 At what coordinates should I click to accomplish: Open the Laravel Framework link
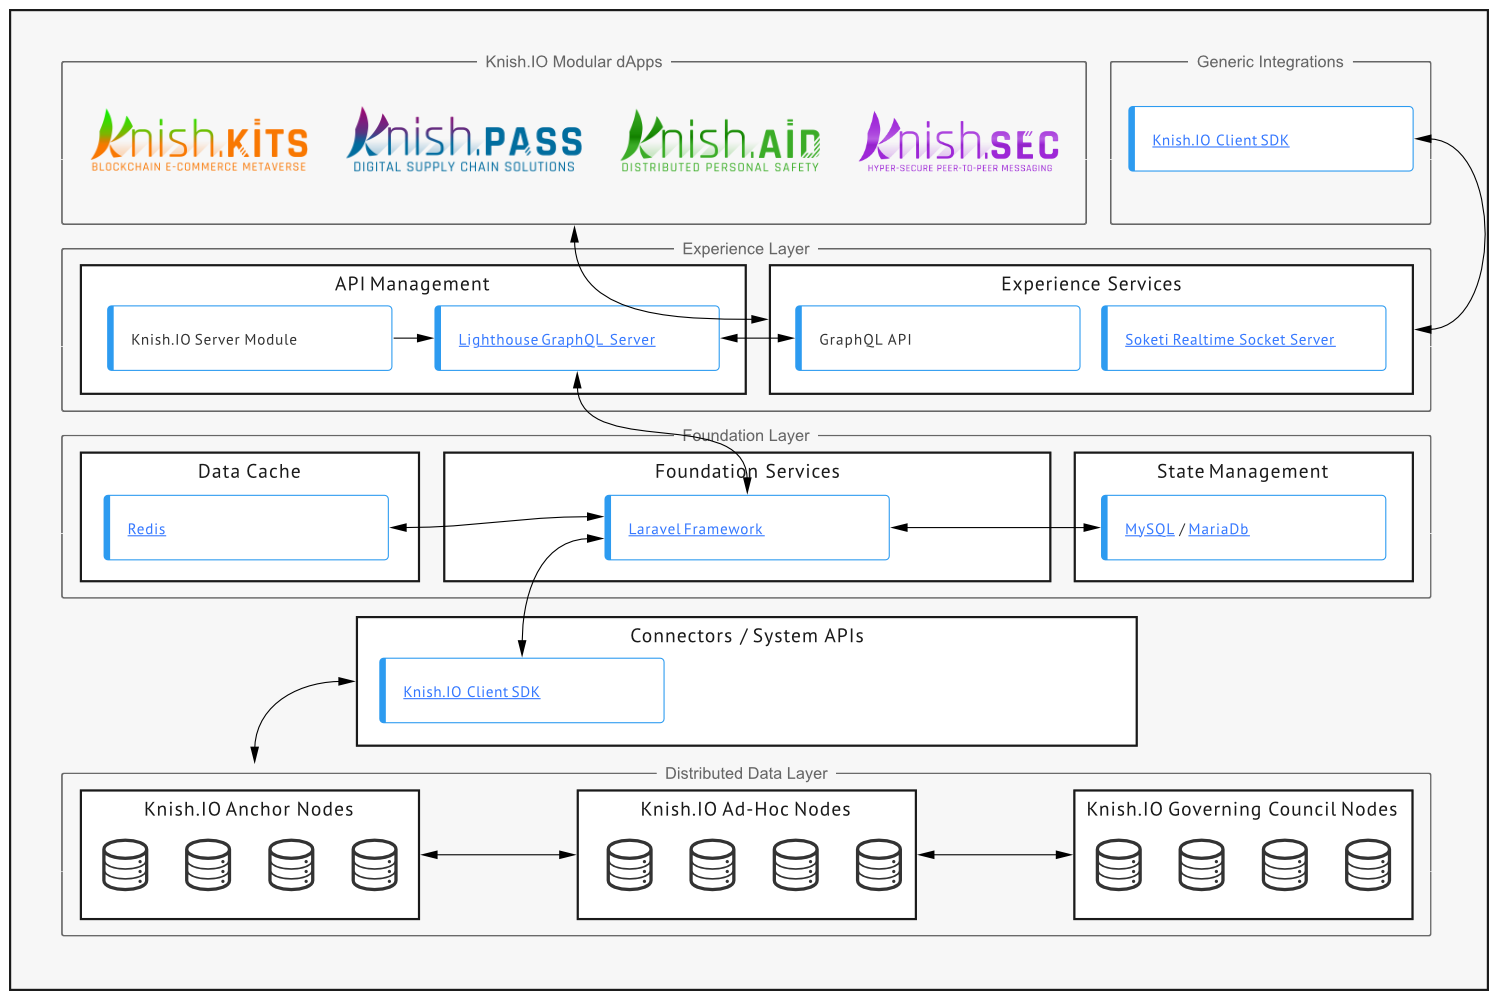click(x=696, y=529)
